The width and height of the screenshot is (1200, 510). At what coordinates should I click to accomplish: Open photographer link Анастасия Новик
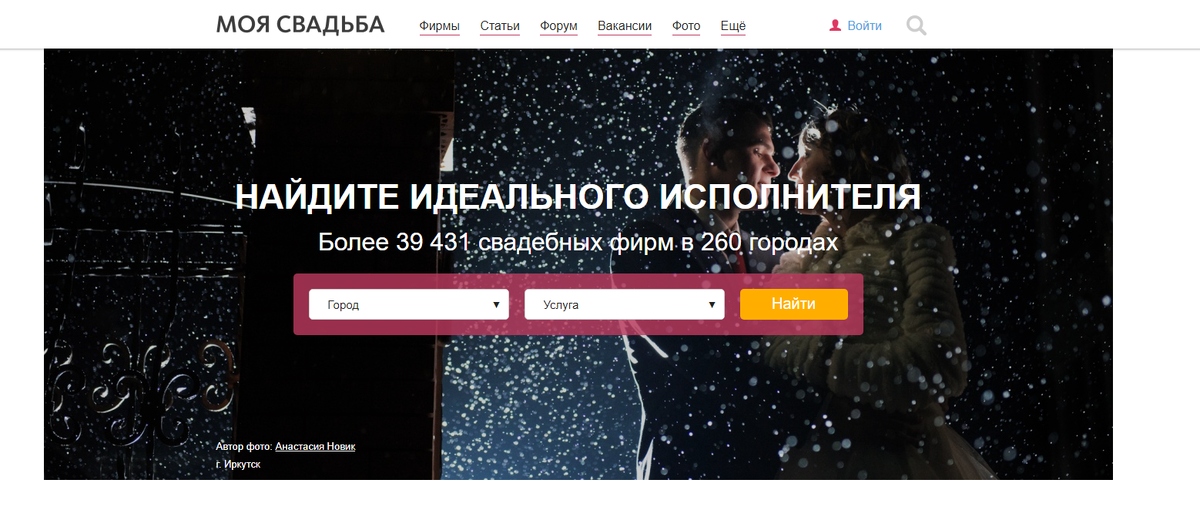tap(315, 446)
